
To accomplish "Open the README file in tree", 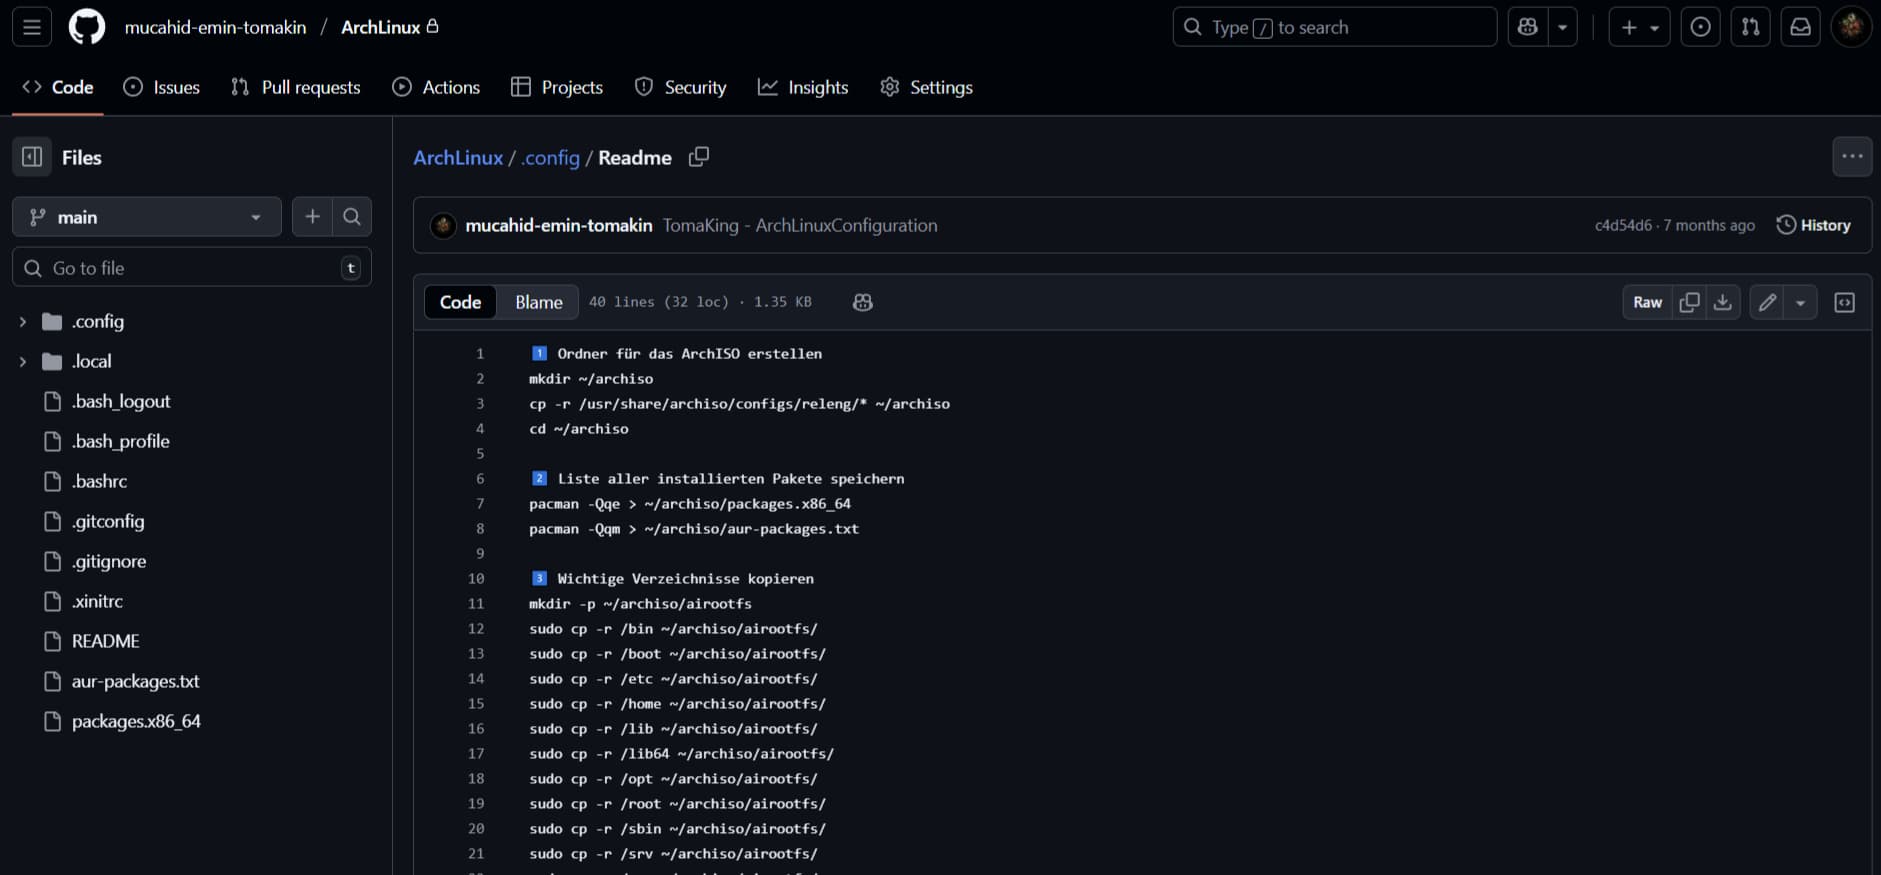I will (105, 641).
